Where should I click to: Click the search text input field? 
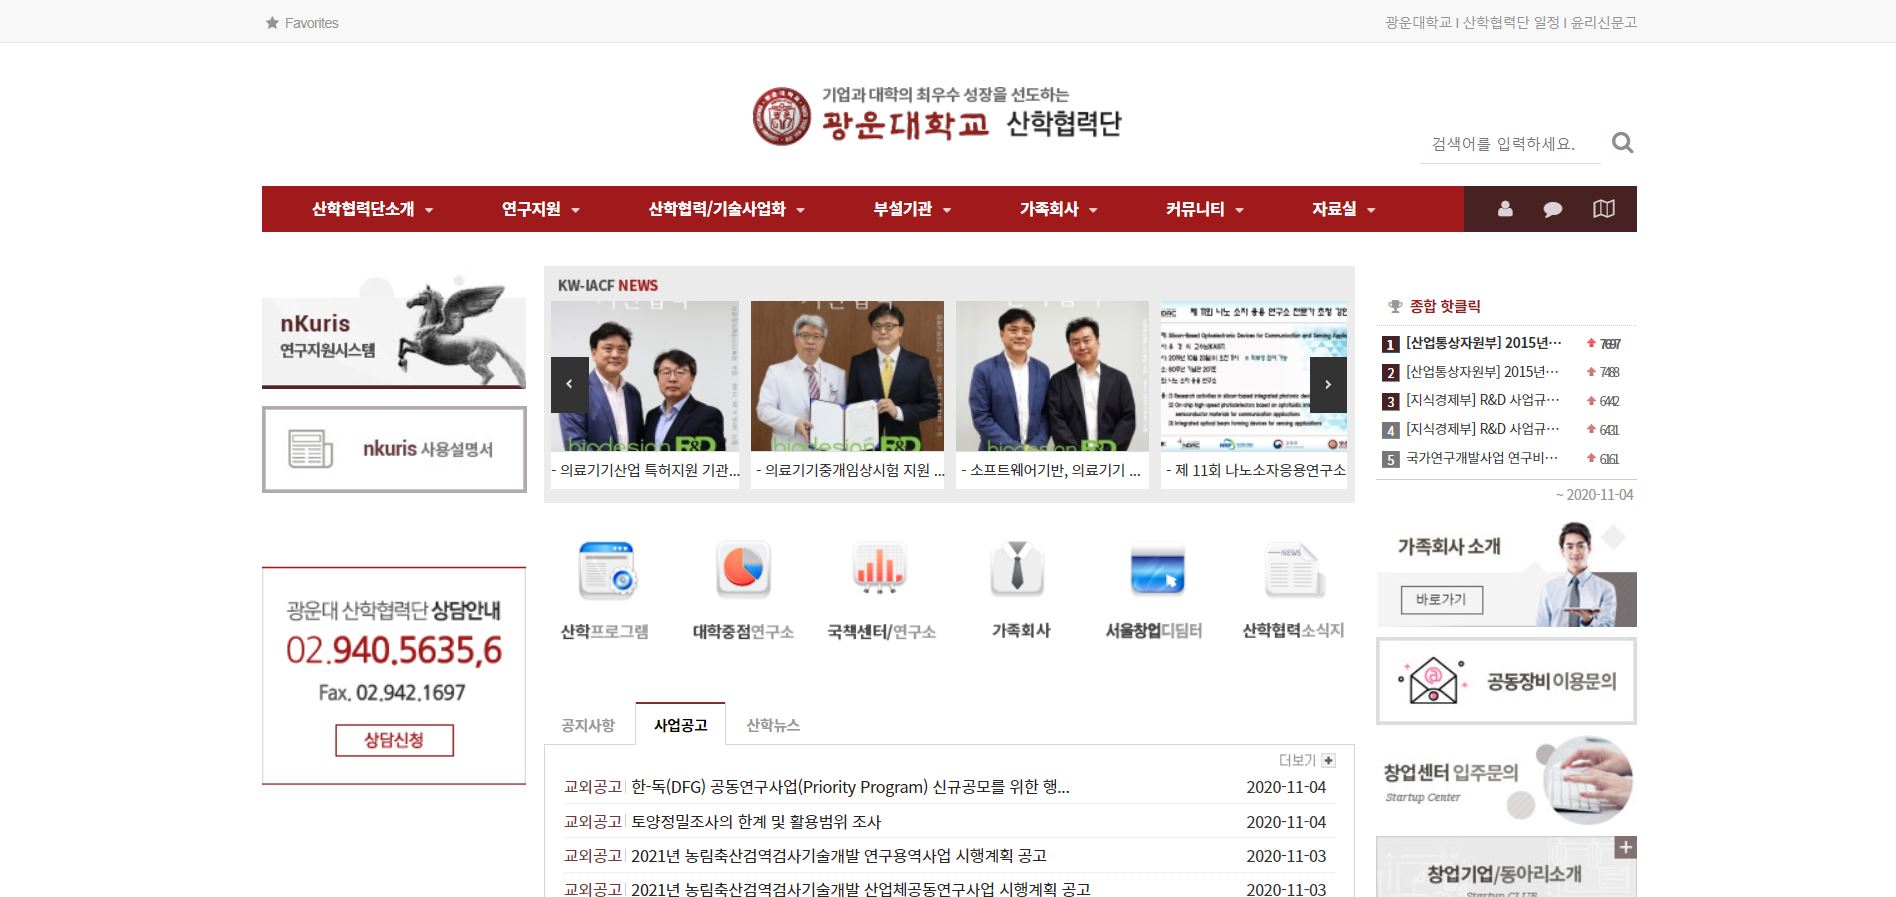coord(1508,144)
